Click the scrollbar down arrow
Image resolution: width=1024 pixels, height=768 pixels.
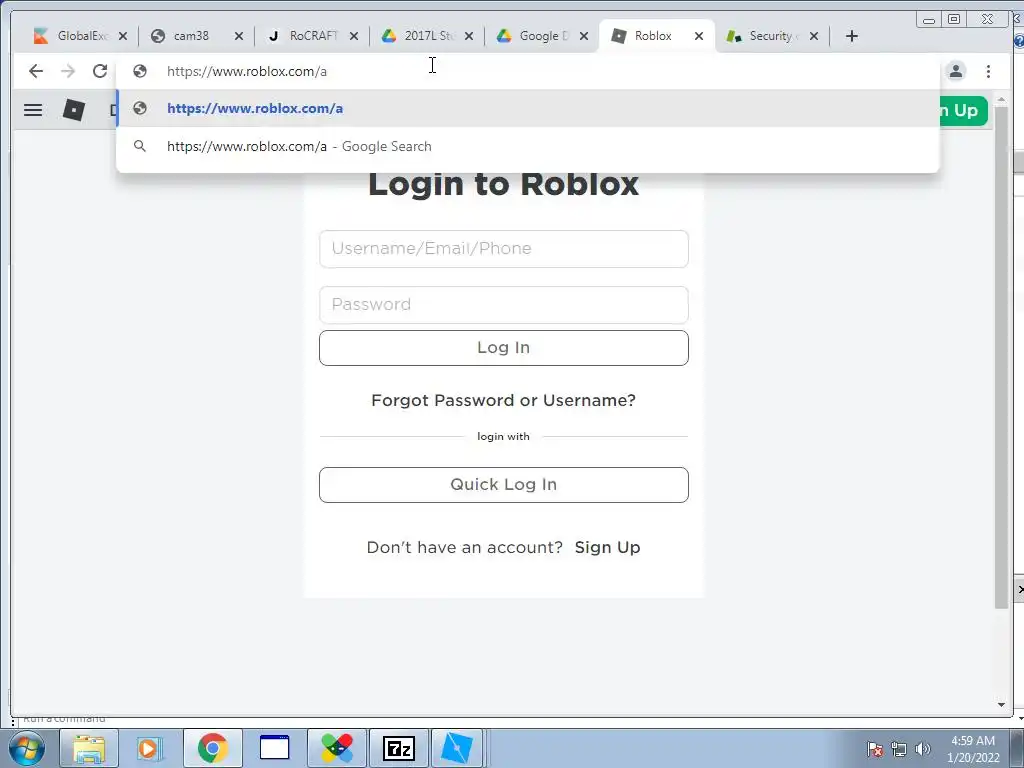(x=1001, y=705)
